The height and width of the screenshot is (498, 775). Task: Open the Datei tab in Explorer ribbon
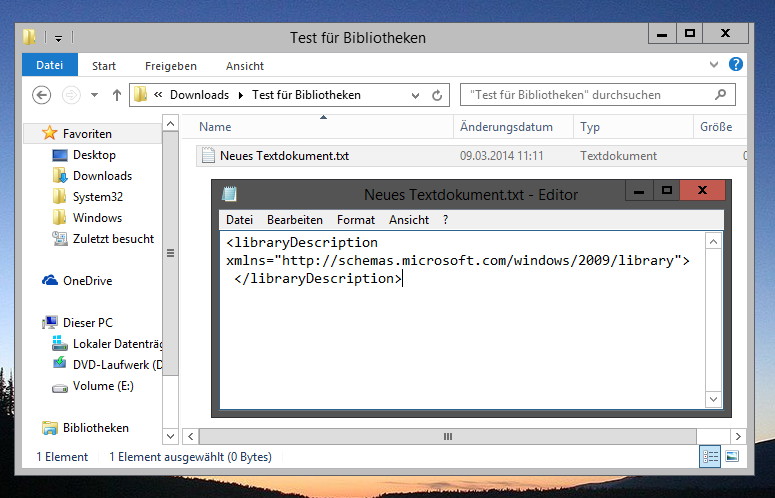coord(49,65)
